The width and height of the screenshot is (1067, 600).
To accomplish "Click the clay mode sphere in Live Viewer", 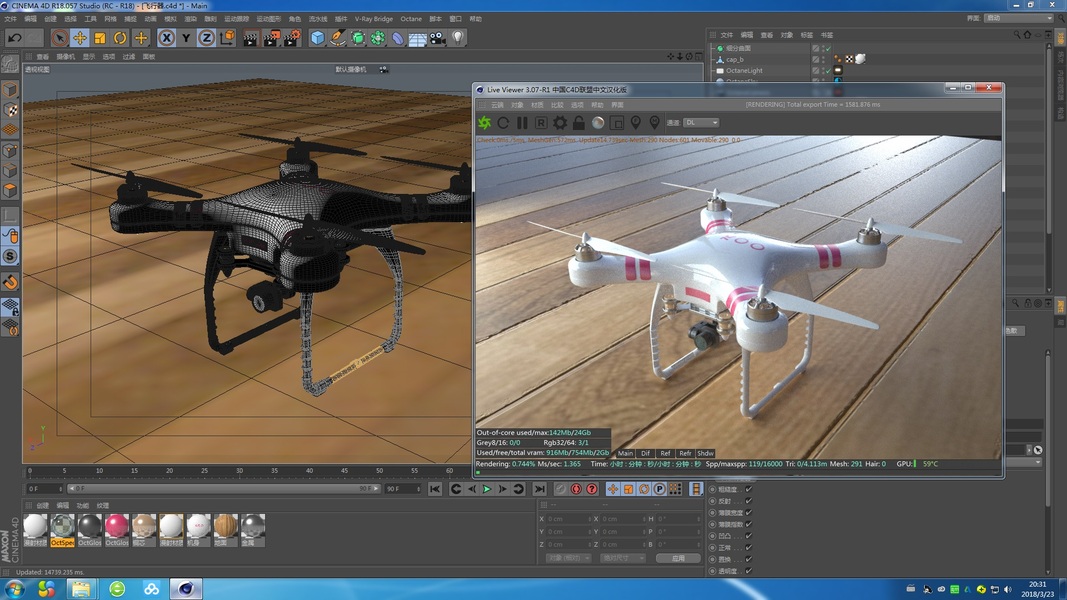I will (597, 122).
